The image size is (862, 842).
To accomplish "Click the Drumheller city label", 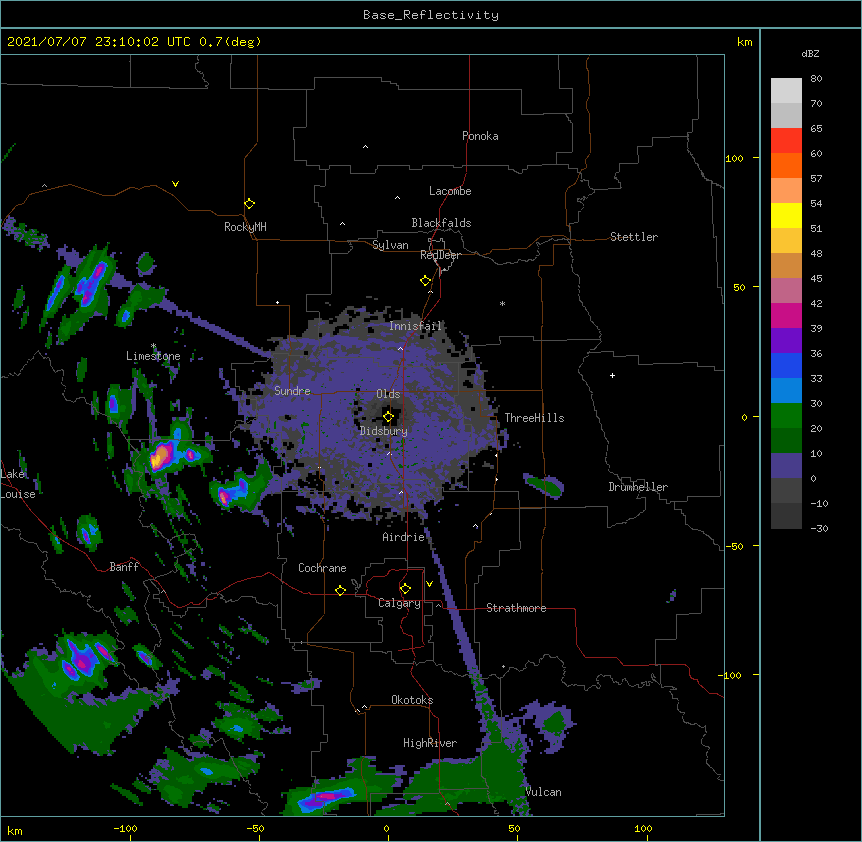I will (638, 487).
